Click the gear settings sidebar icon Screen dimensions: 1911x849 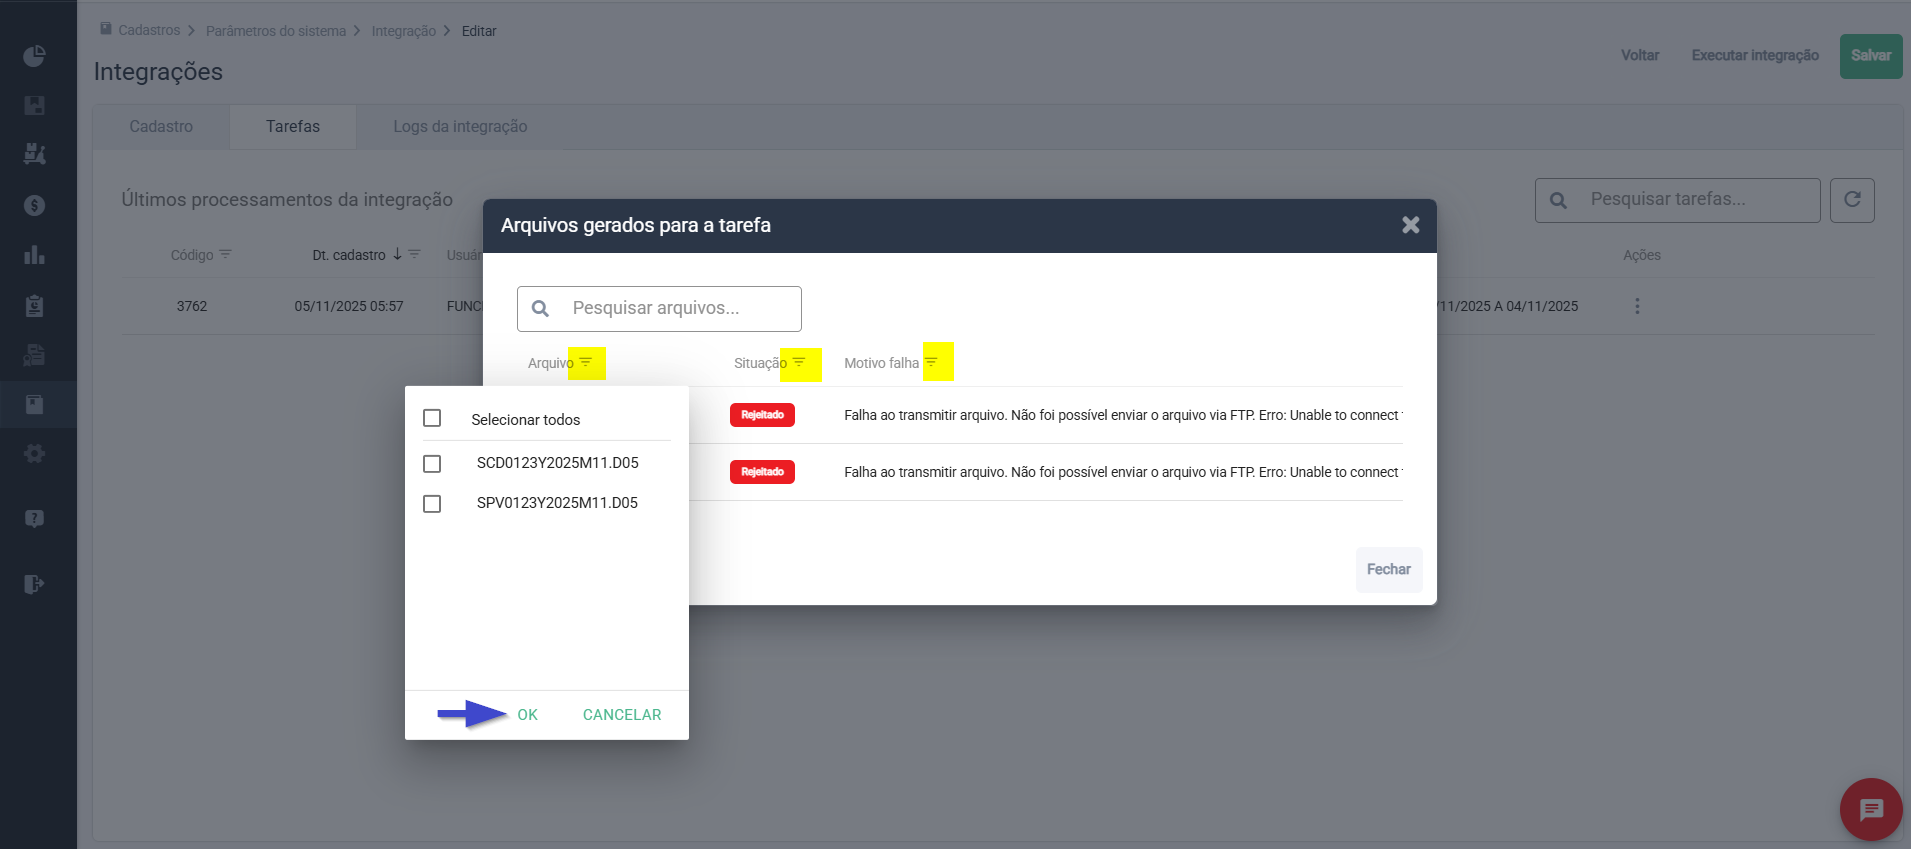(34, 454)
